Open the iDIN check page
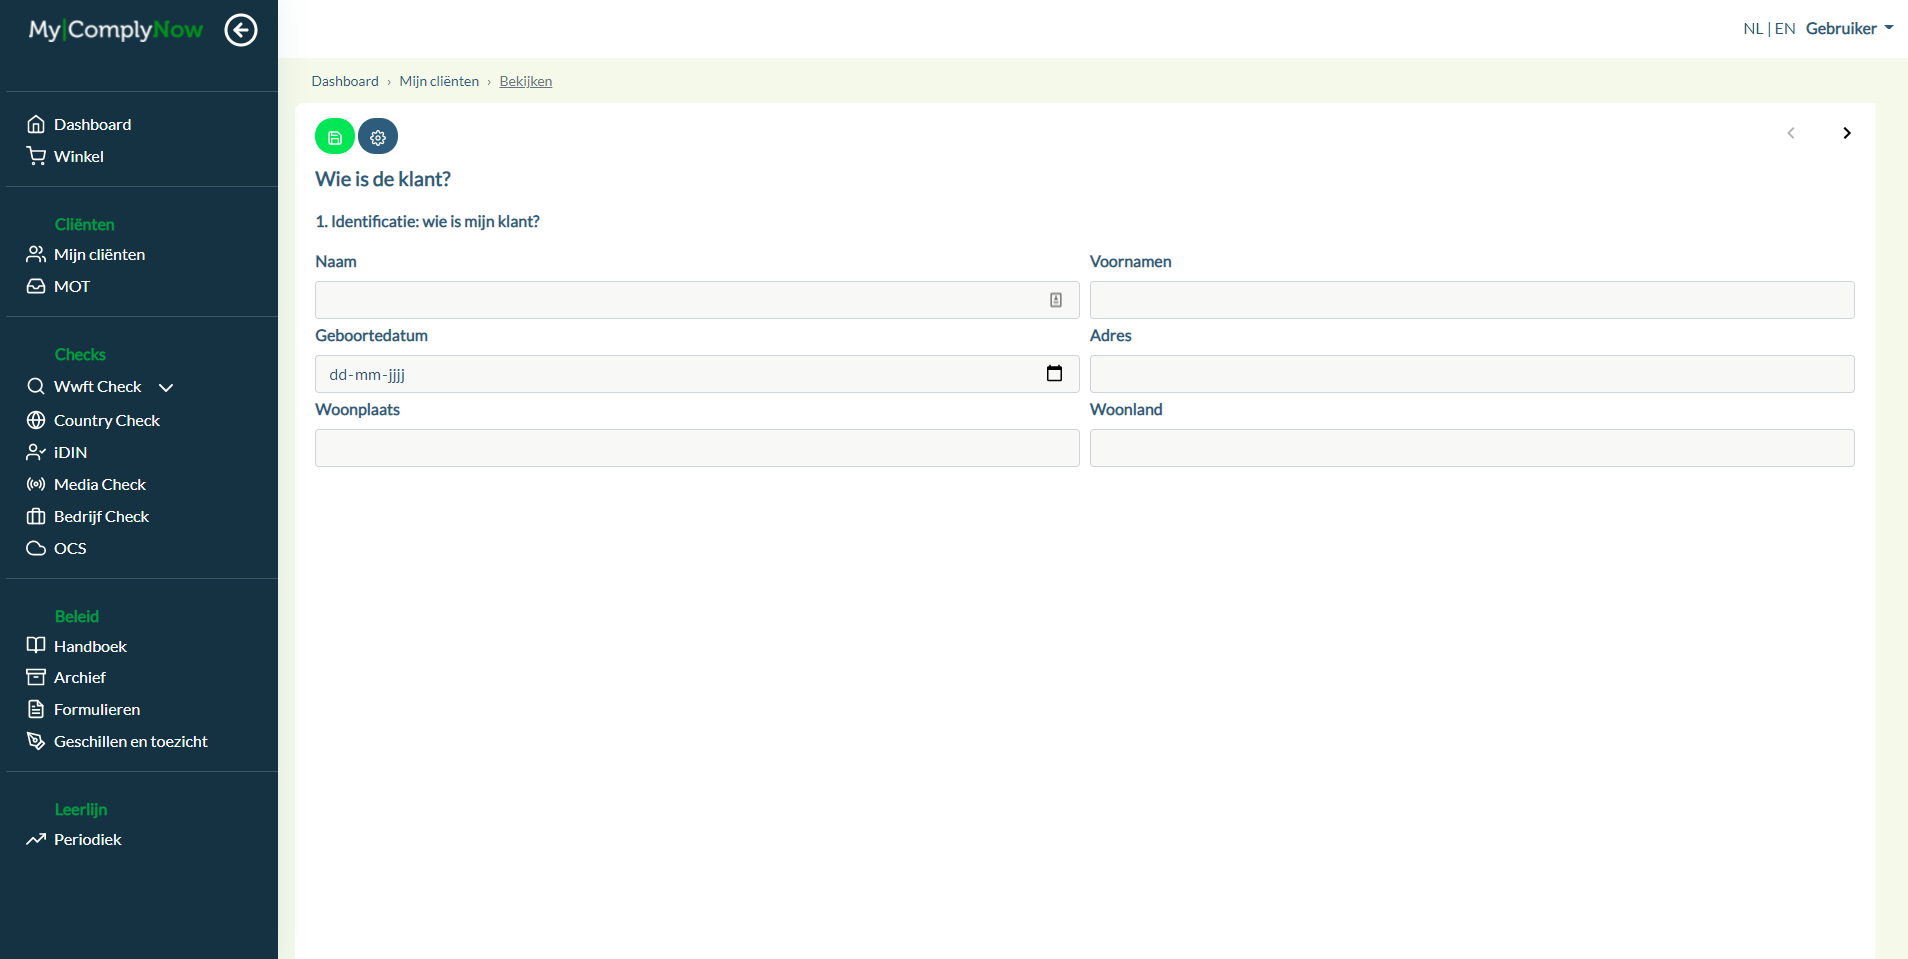This screenshot has height=959, width=1908. pos(70,452)
